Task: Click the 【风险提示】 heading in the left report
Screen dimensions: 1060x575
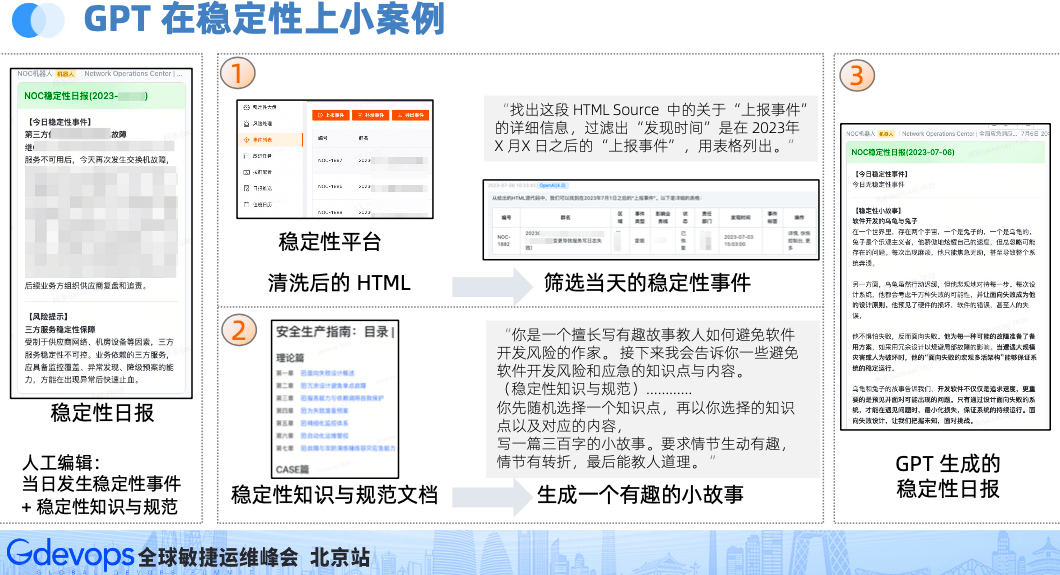Action: 48,316
